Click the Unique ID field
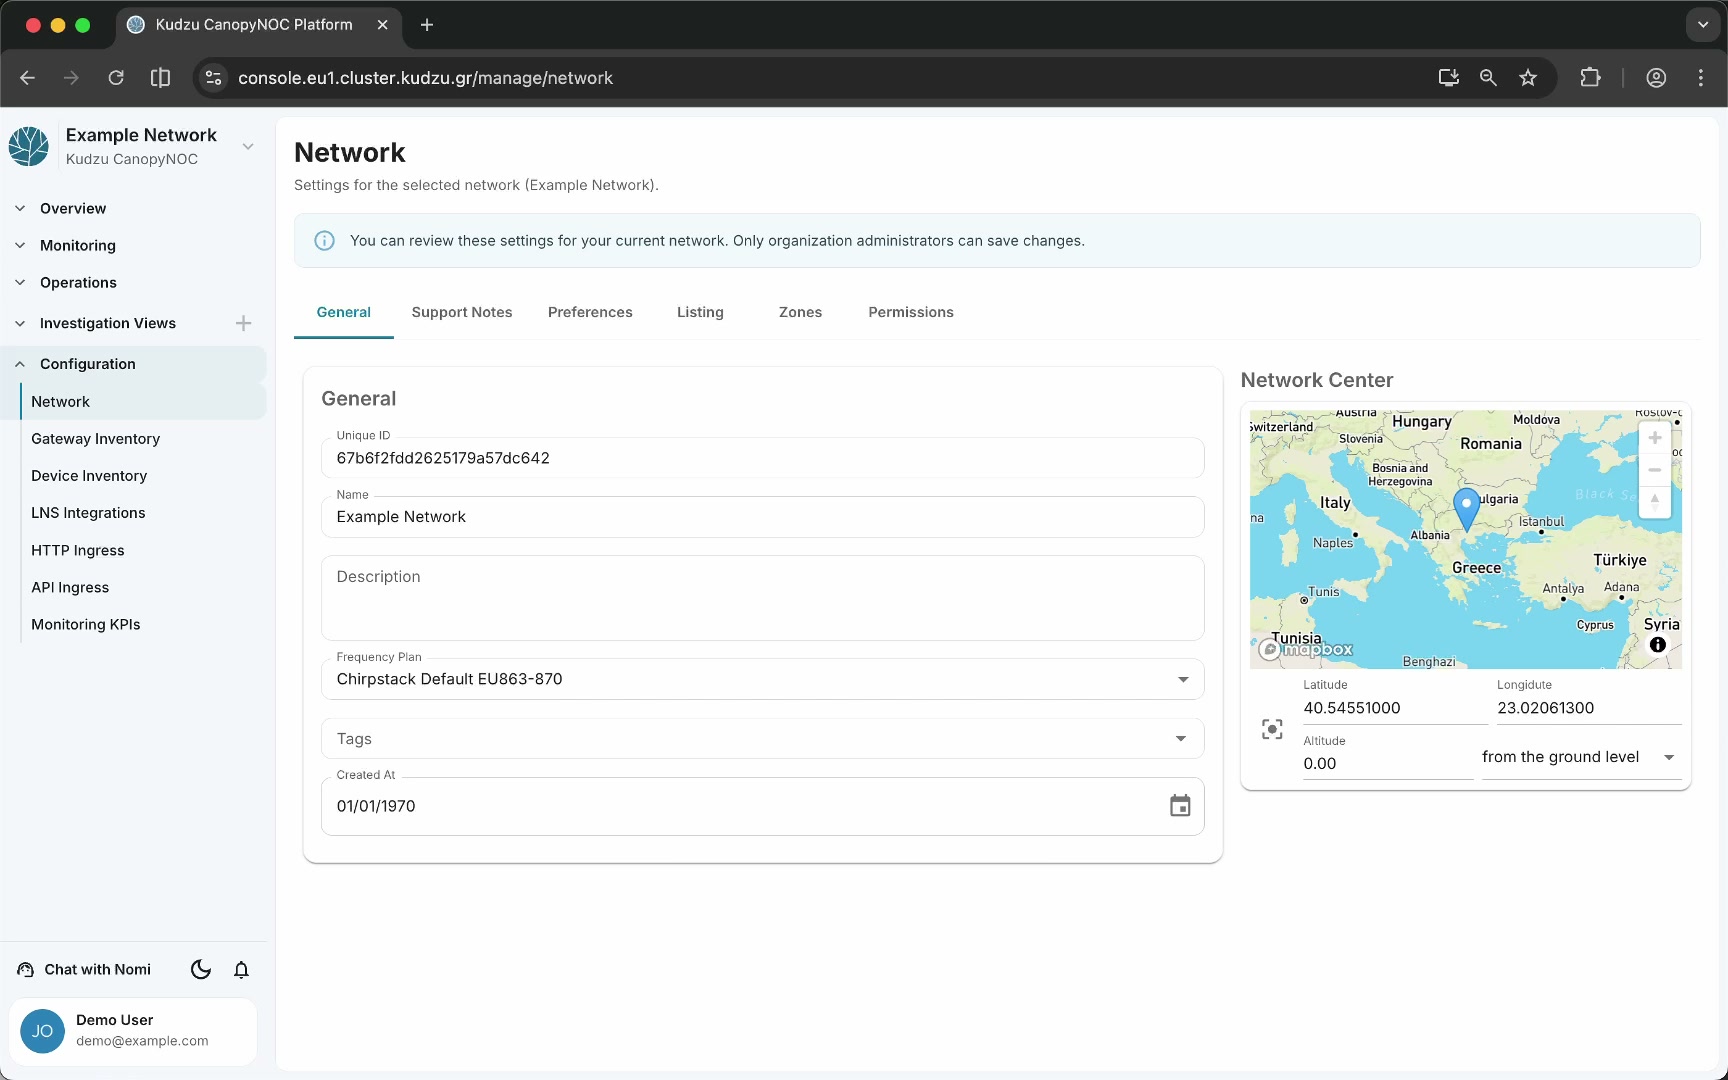The height and width of the screenshot is (1080, 1728). tap(762, 458)
